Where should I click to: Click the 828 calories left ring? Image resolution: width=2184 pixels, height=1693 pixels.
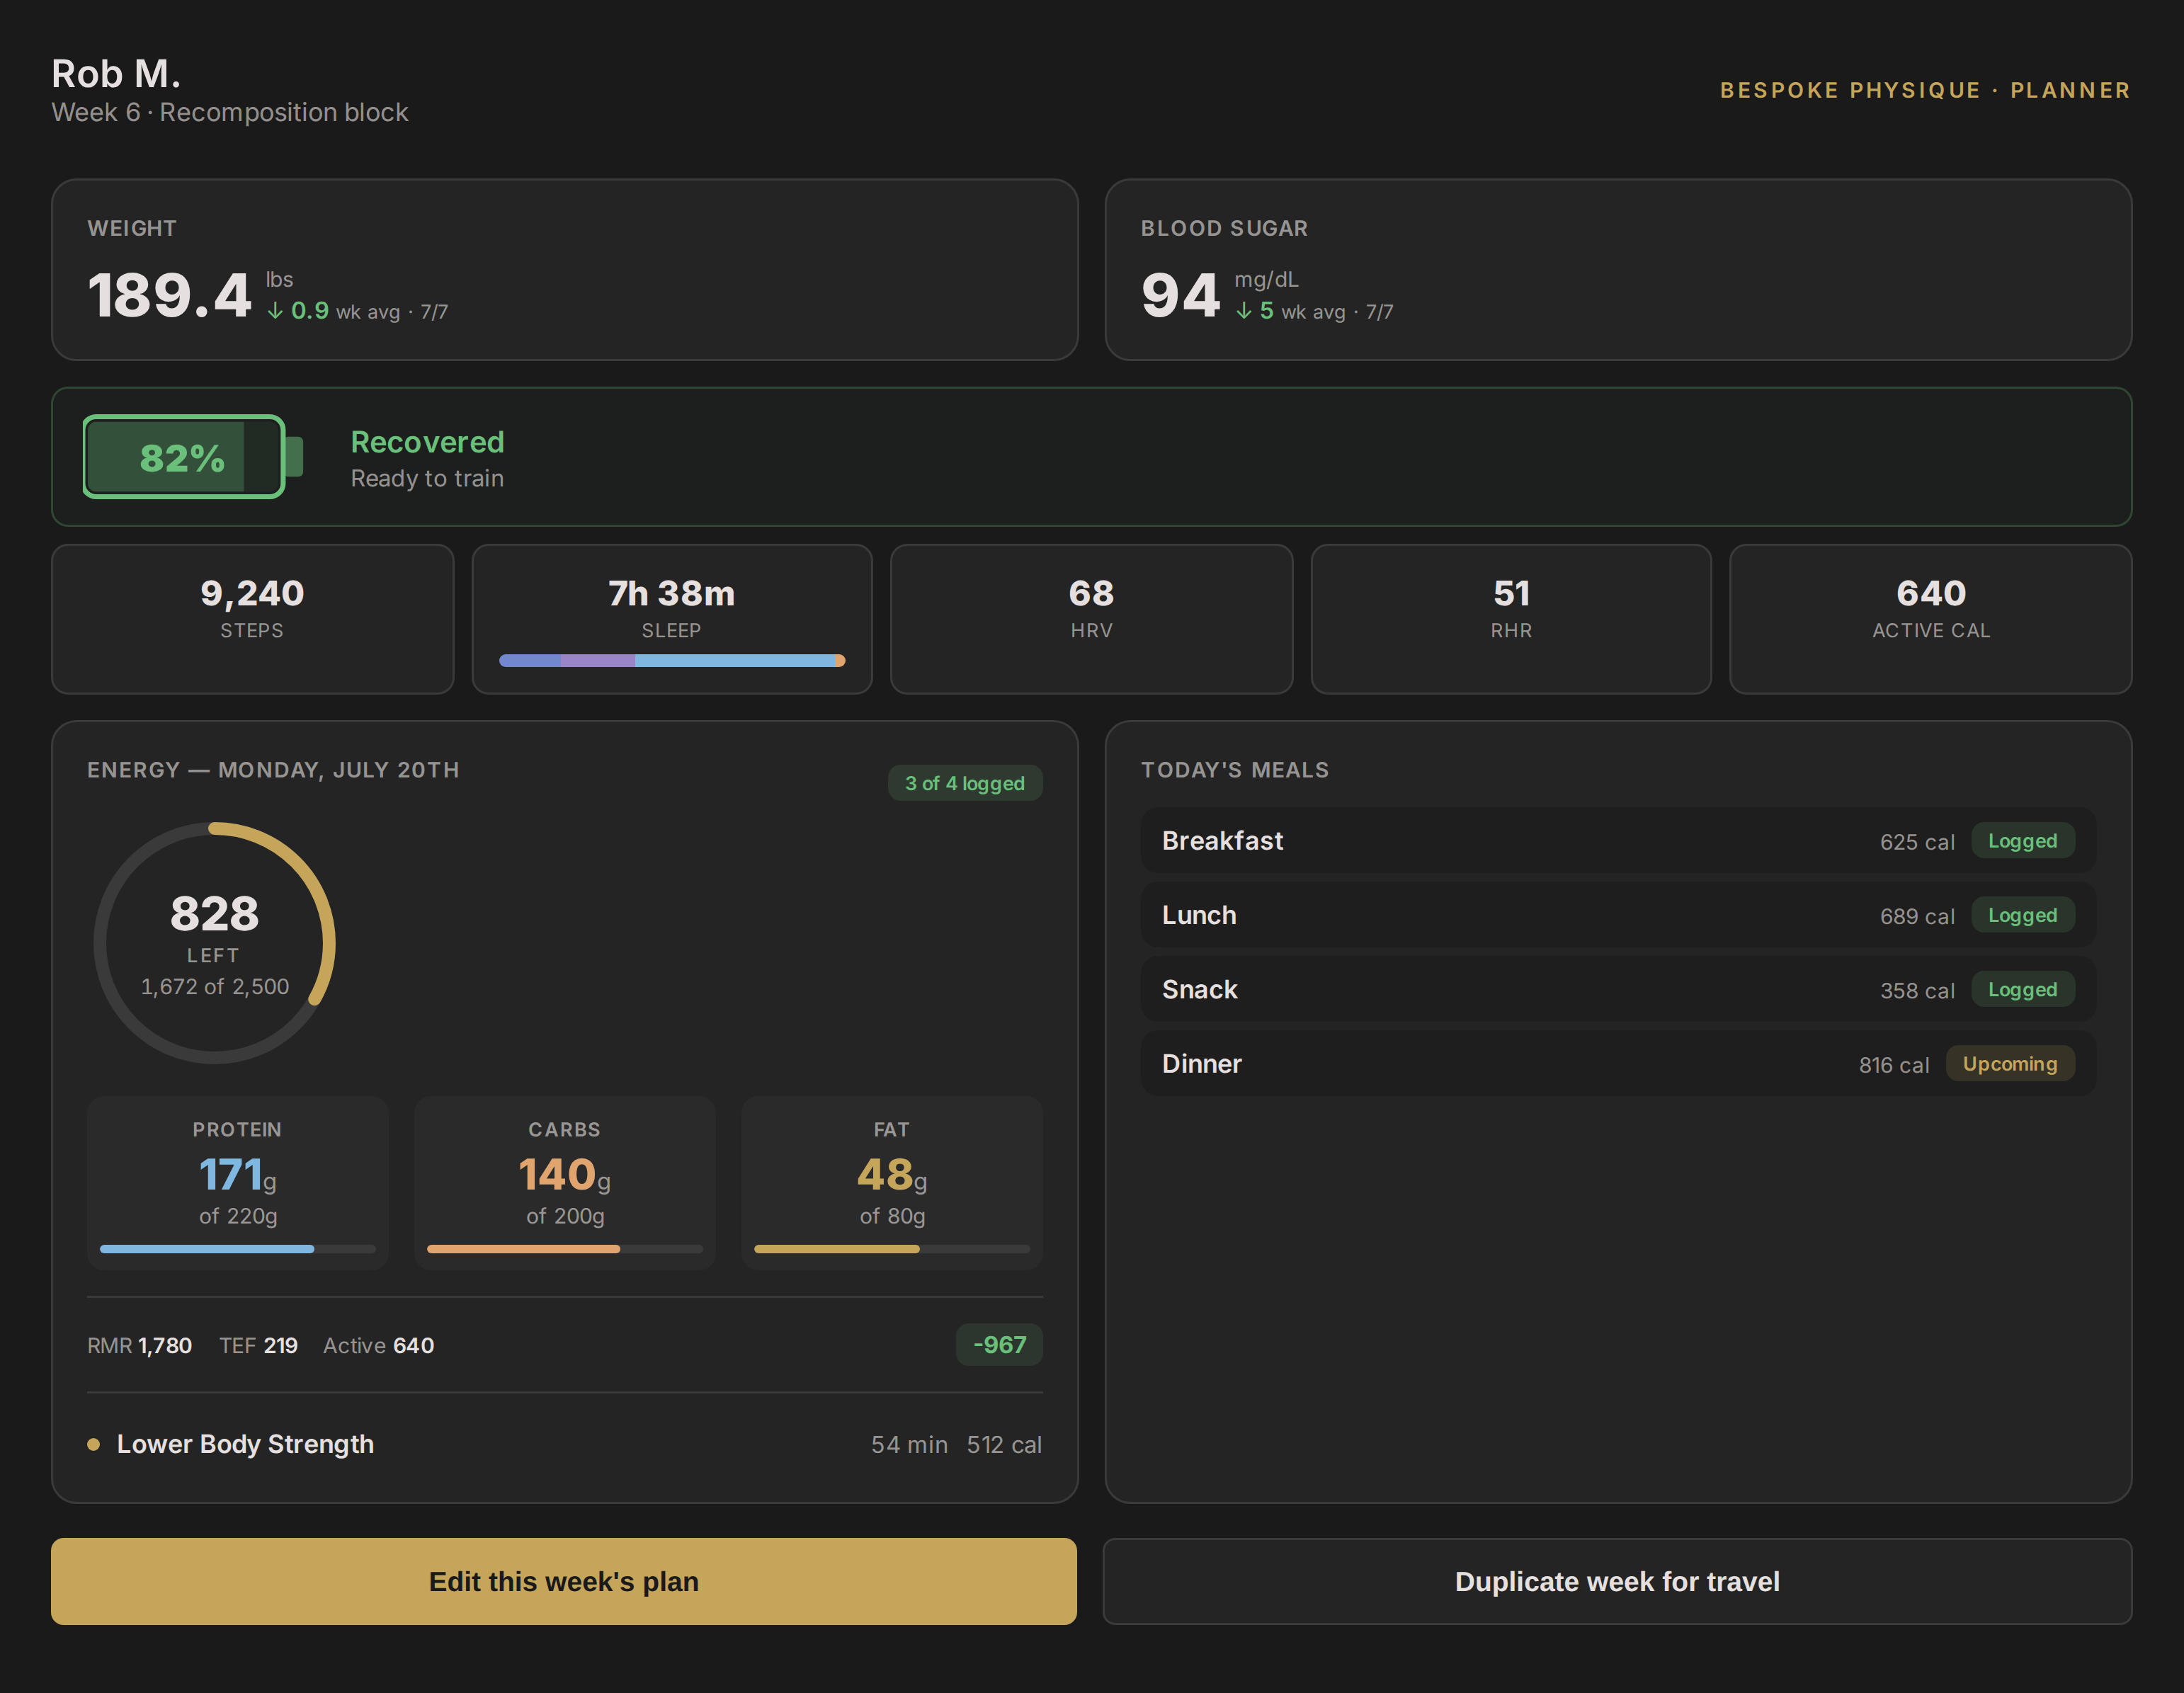pos(214,943)
